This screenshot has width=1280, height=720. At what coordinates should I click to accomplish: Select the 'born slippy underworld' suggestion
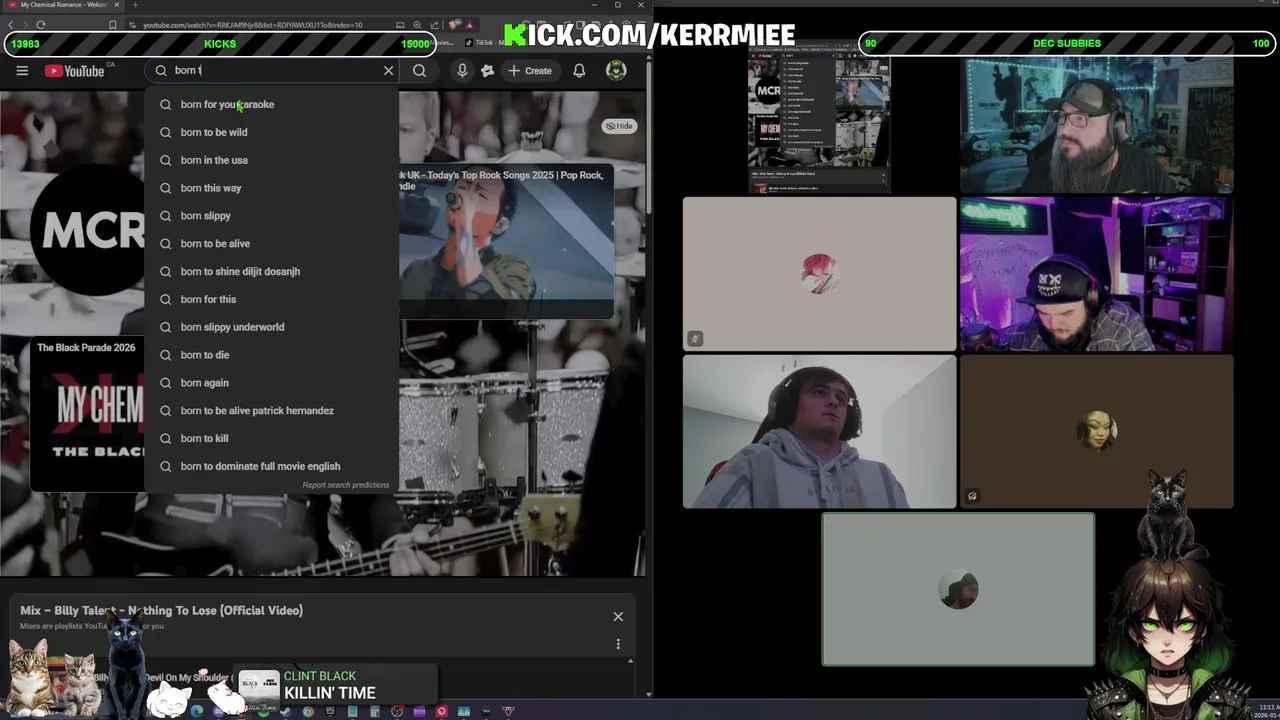(x=272, y=327)
